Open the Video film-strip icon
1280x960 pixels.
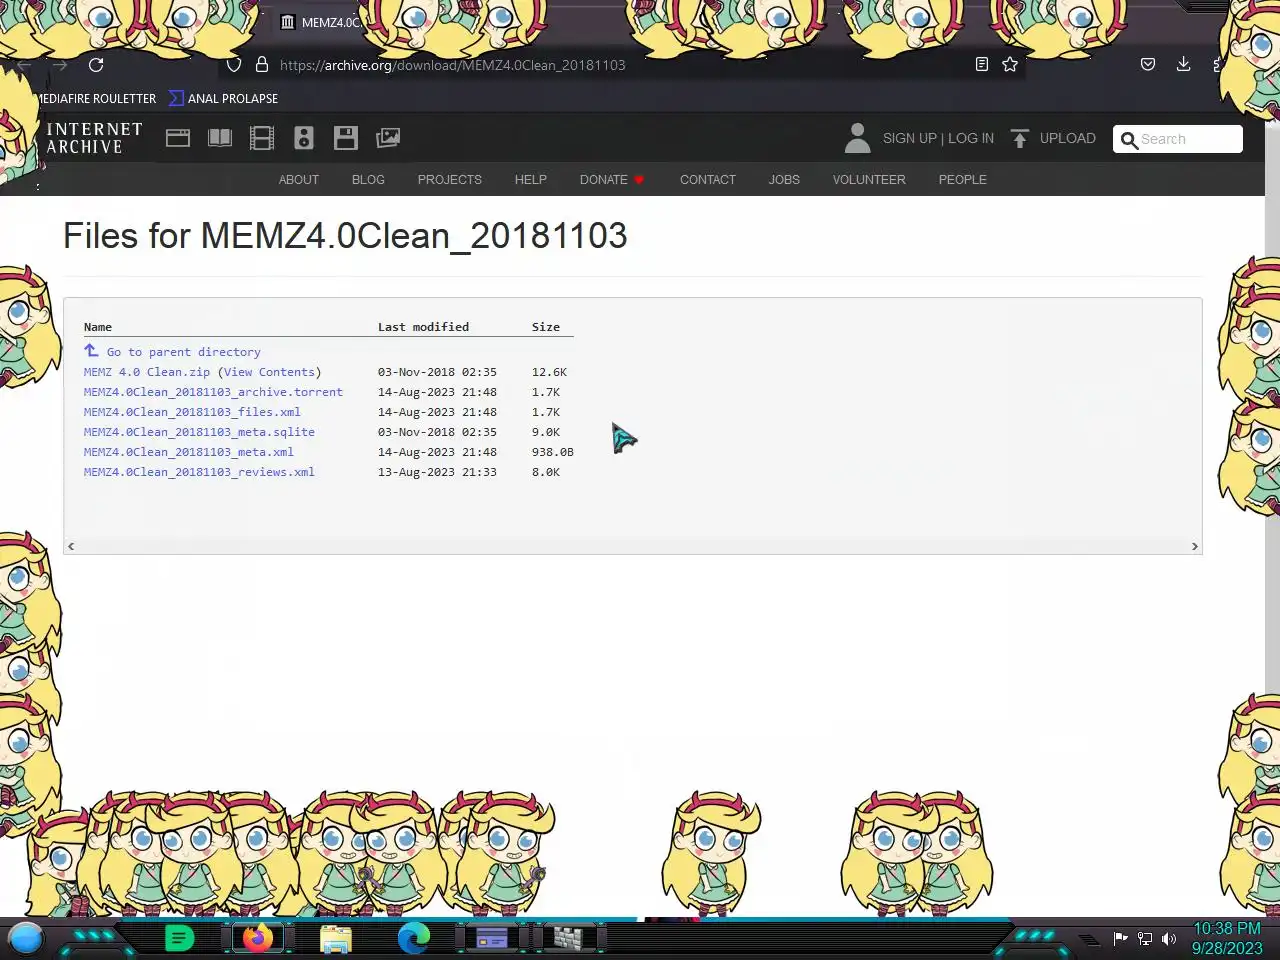coord(262,138)
